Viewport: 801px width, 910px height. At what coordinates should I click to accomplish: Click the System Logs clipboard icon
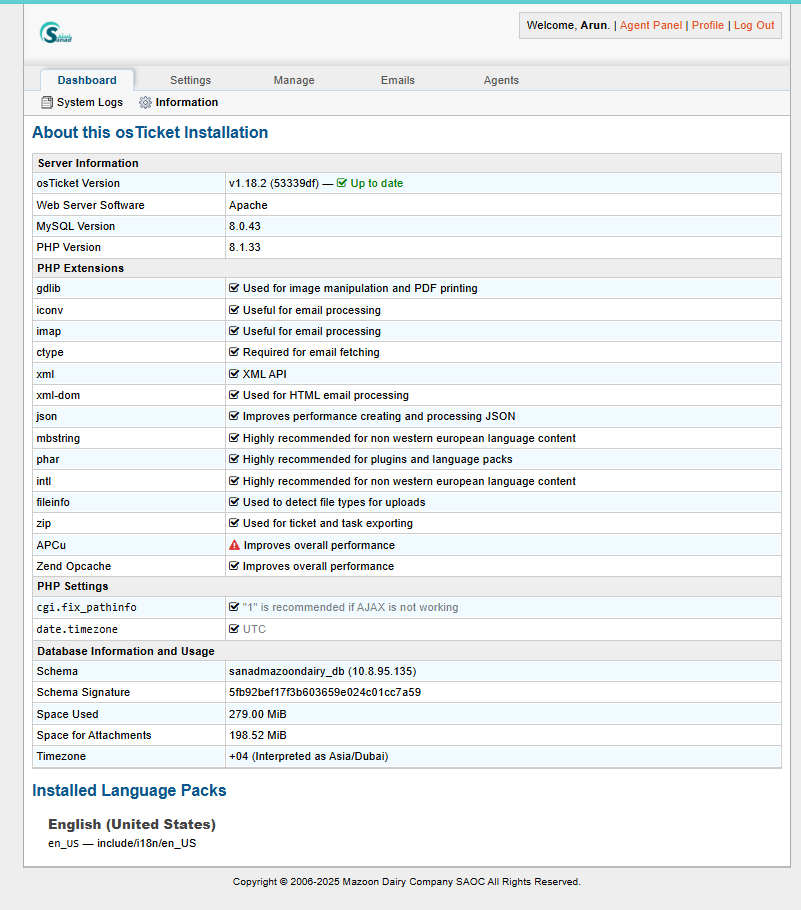click(x=47, y=103)
